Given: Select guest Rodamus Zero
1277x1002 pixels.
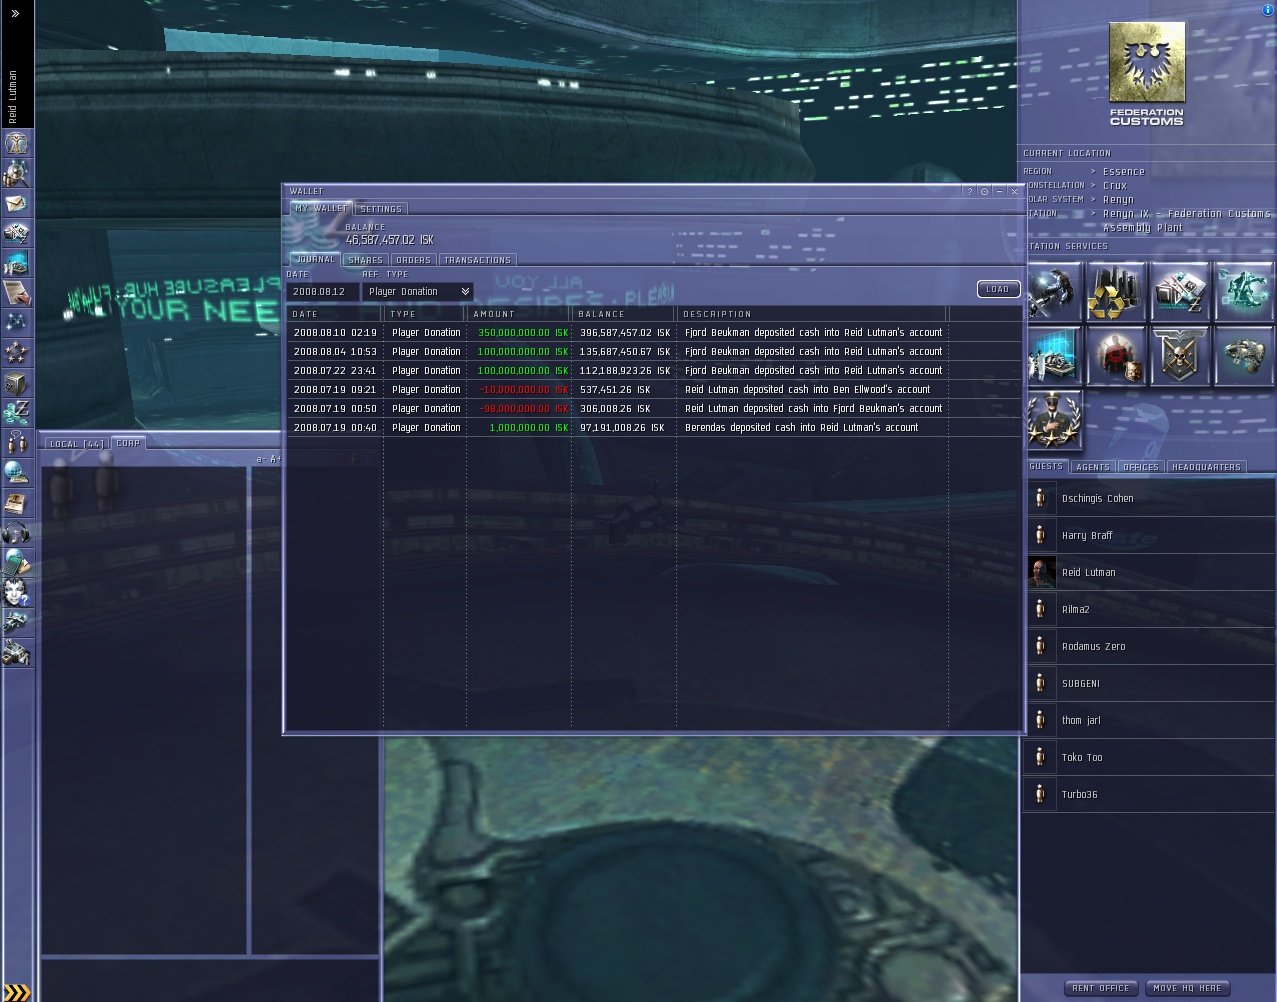Looking at the screenshot, I should point(1150,646).
